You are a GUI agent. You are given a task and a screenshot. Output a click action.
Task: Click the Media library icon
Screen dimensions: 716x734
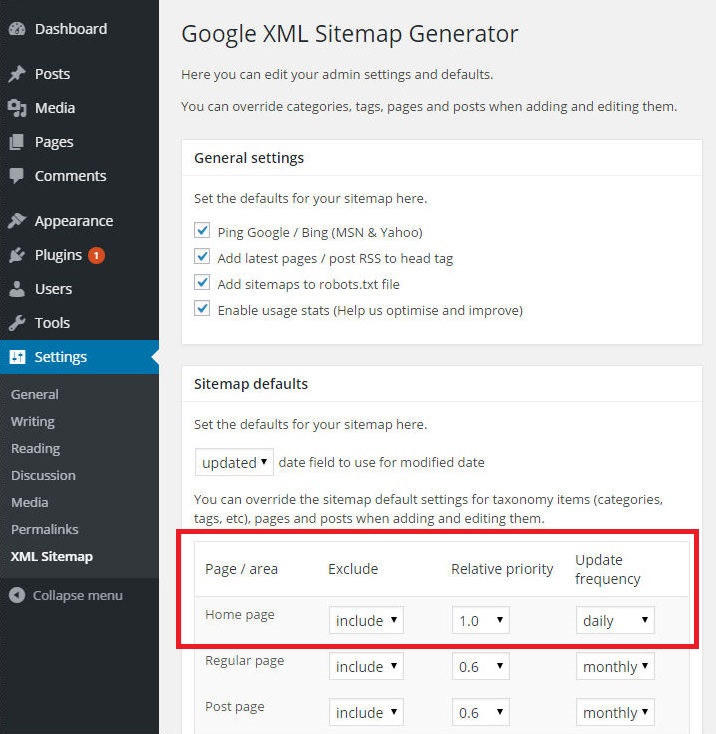tap(17, 108)
